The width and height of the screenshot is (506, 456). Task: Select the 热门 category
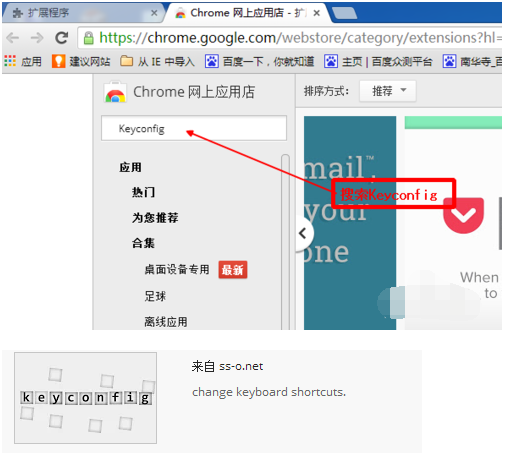point(143,192)
